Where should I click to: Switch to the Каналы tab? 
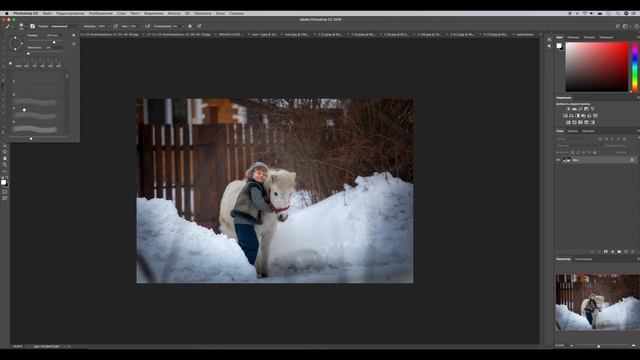(573, 131)
